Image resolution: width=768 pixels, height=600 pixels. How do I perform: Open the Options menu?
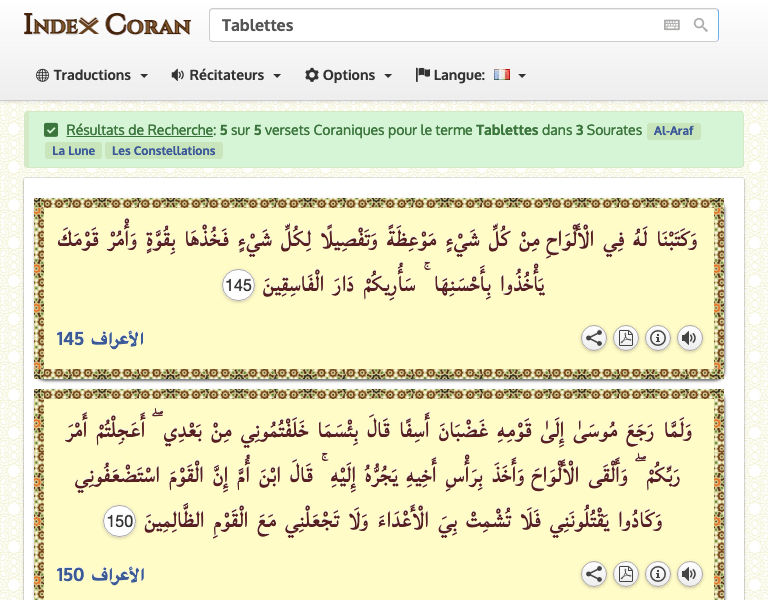coord(348,75)
